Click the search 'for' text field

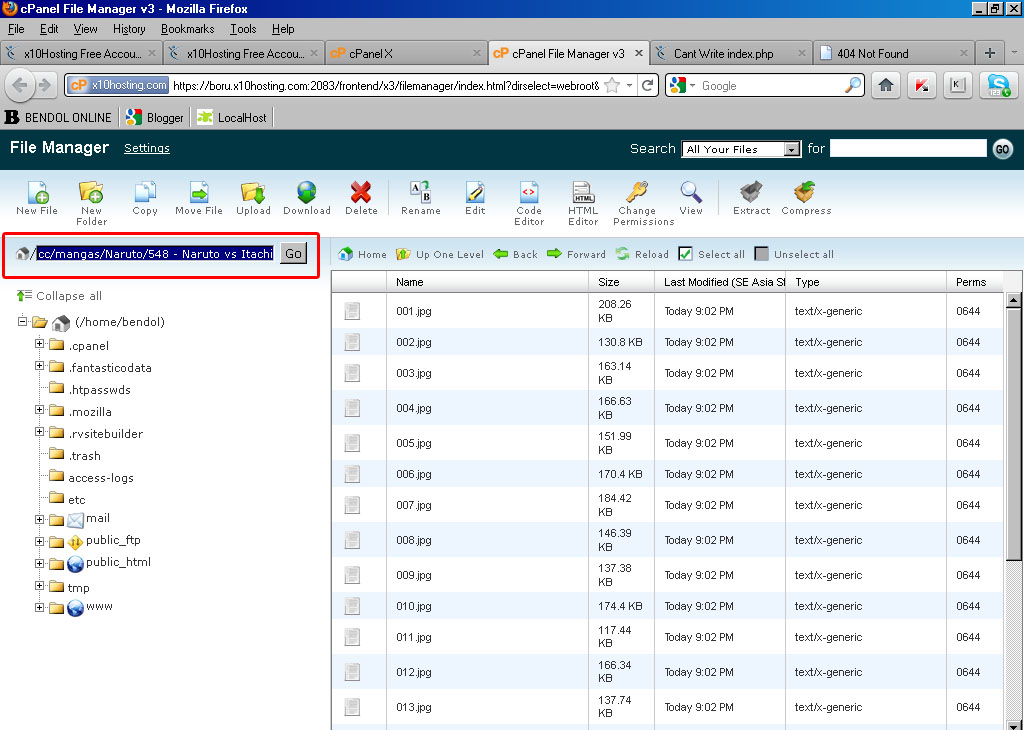[x=908, y=148]
